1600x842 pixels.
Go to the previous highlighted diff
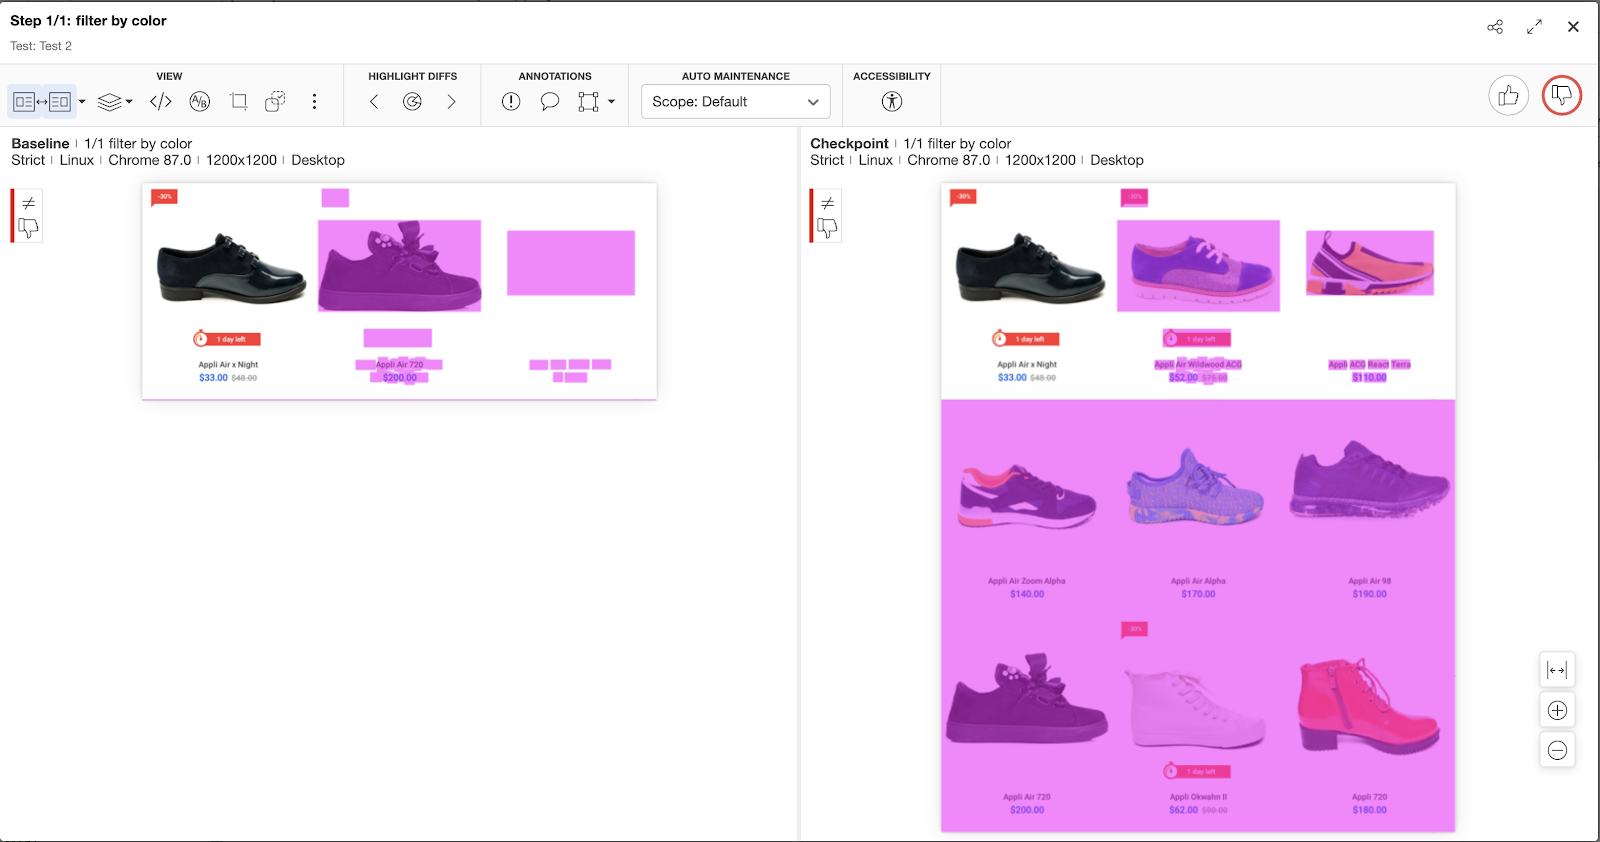pos(374,101)
